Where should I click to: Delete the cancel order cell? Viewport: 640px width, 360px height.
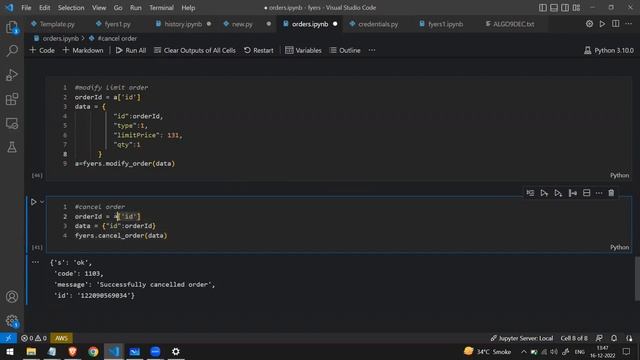pyautogui.click(x=611, y=193)
